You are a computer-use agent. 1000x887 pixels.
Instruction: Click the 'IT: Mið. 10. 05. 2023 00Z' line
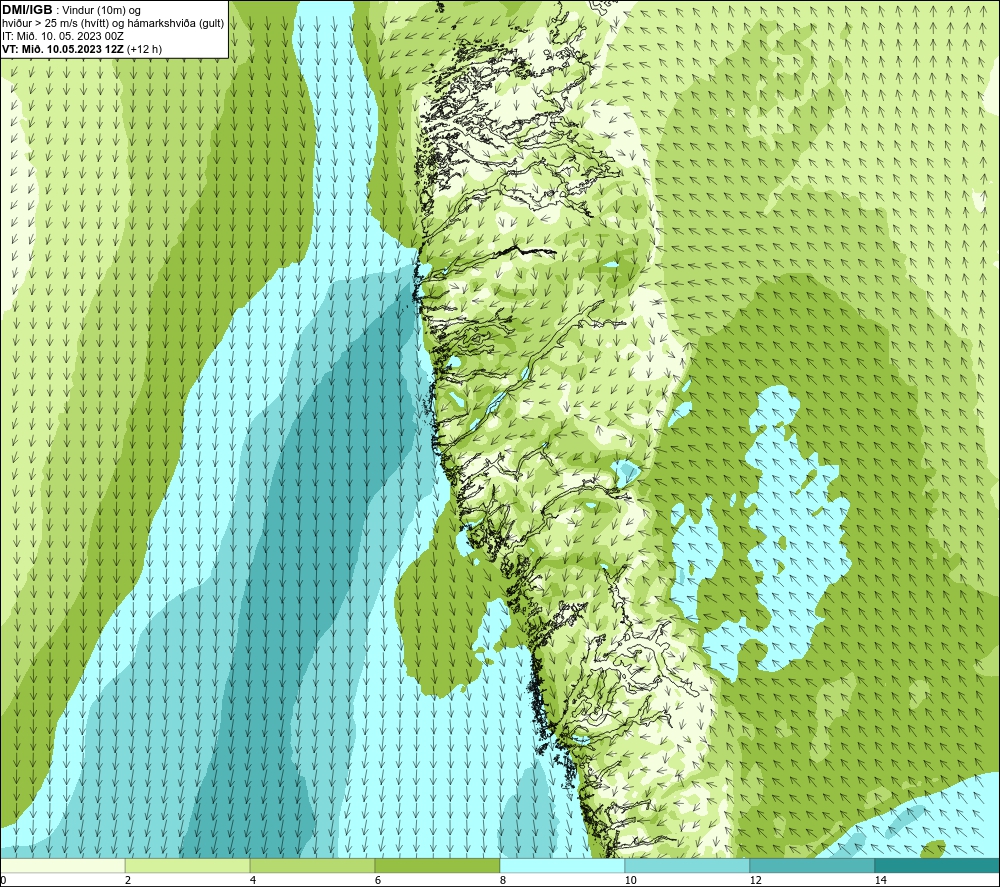point(63,36)
